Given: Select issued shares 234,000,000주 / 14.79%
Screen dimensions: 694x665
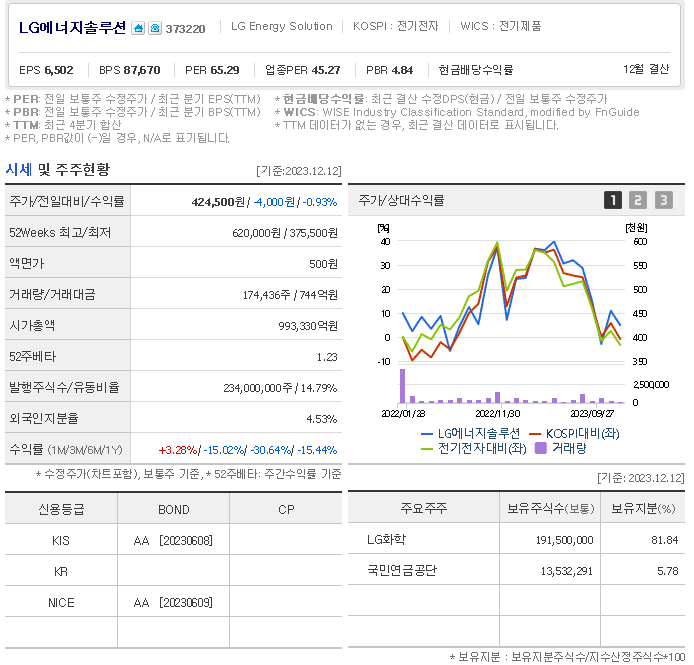Looking at the screenshot, I should 280,388.
